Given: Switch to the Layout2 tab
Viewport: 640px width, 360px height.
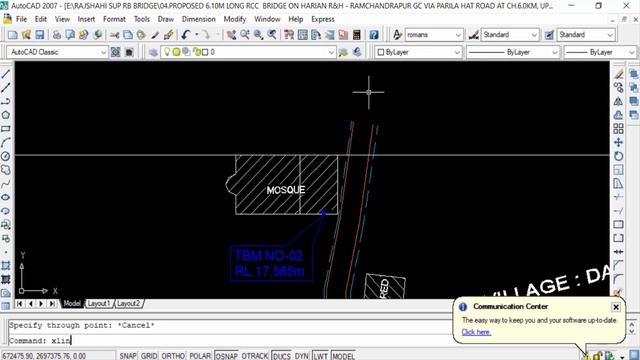Looking at the screenshot, I should click(128, 304).
